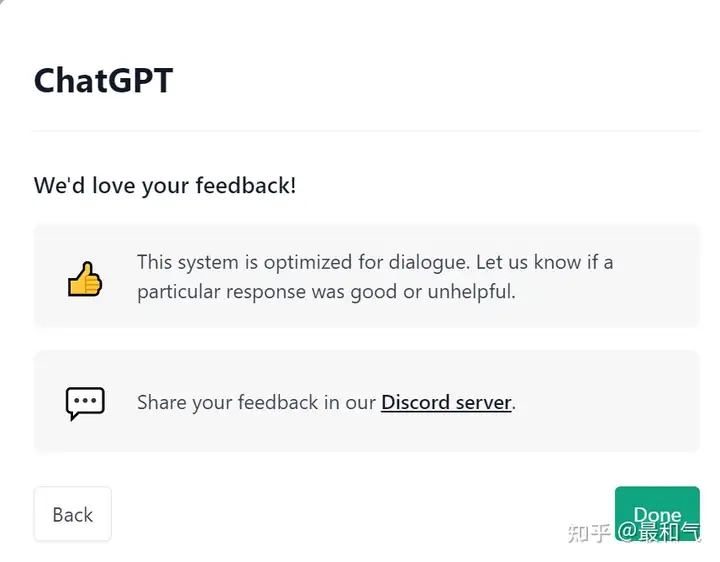Click the thumbs-up emoji icon
The width and height of the screenshot is (720, 562).
point(85,279)
